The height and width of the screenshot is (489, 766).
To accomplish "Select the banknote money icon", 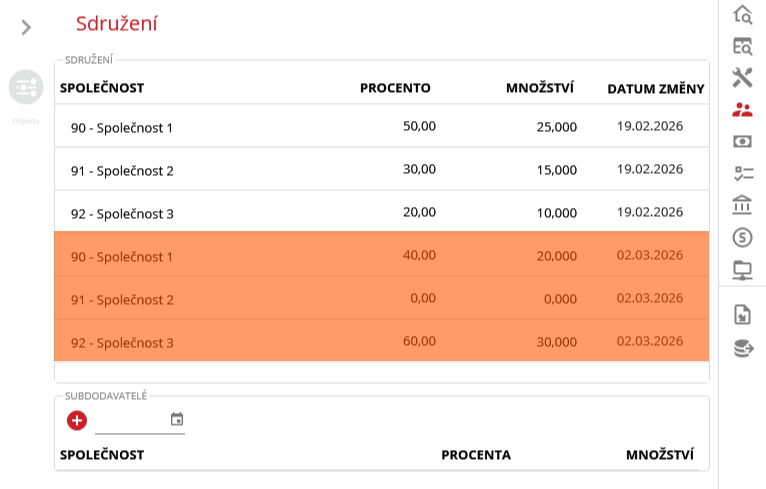I will (x=742, y=141).
